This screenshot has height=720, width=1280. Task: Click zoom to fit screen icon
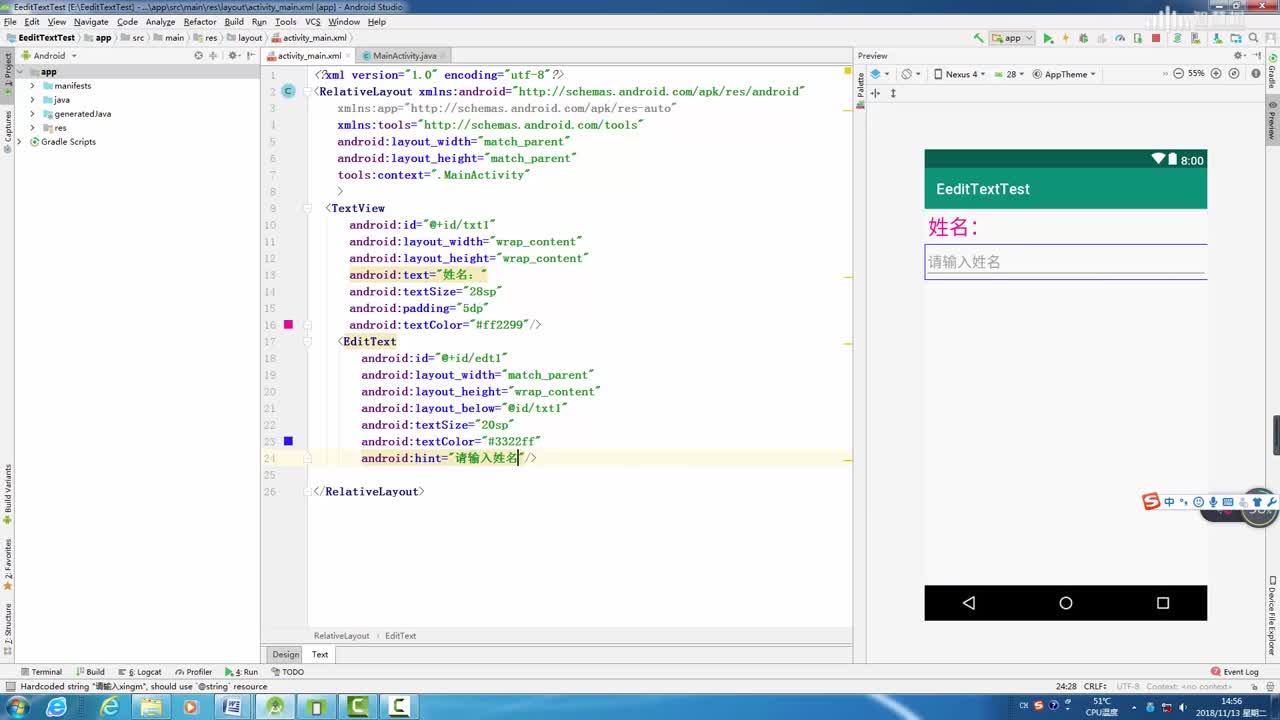(1234, 73)
